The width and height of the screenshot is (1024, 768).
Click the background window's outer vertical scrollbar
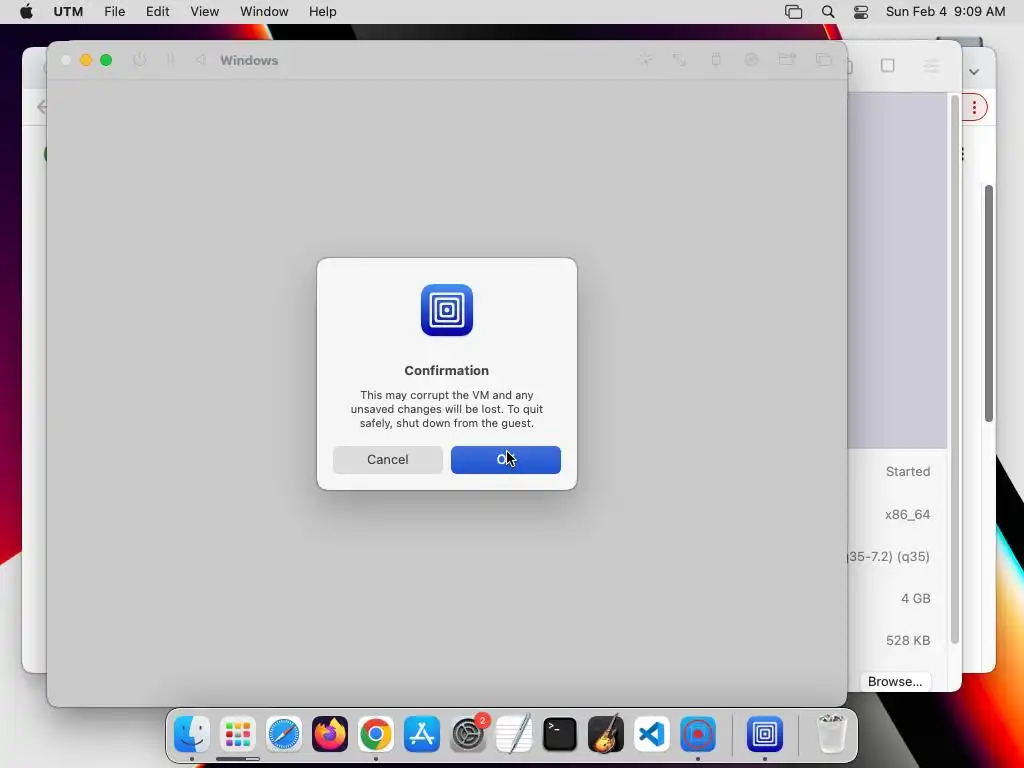tap(989, 304)
